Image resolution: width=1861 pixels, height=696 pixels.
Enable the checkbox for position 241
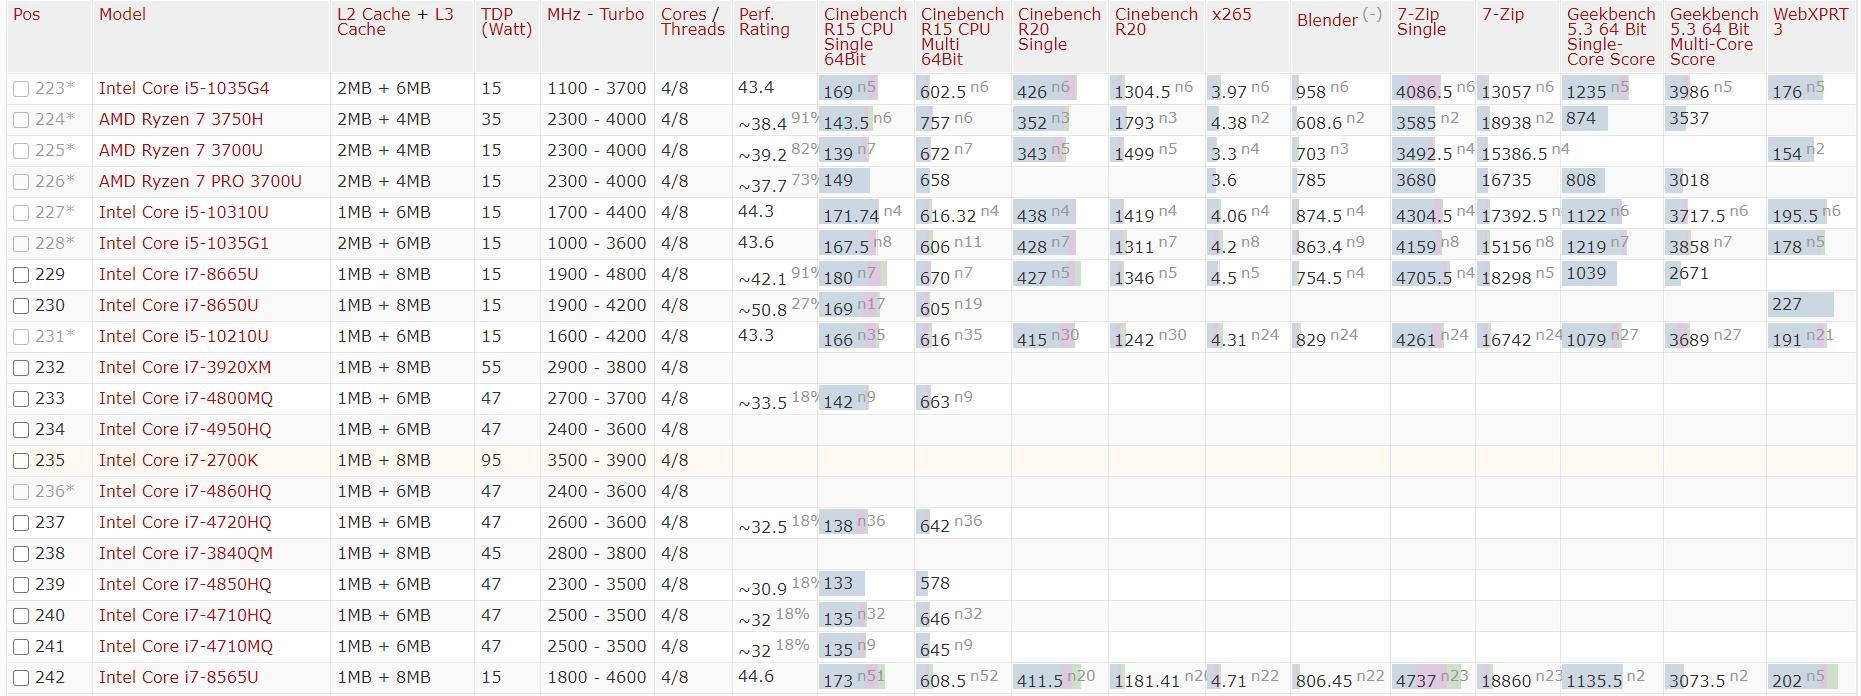click(x=21, y=647)
